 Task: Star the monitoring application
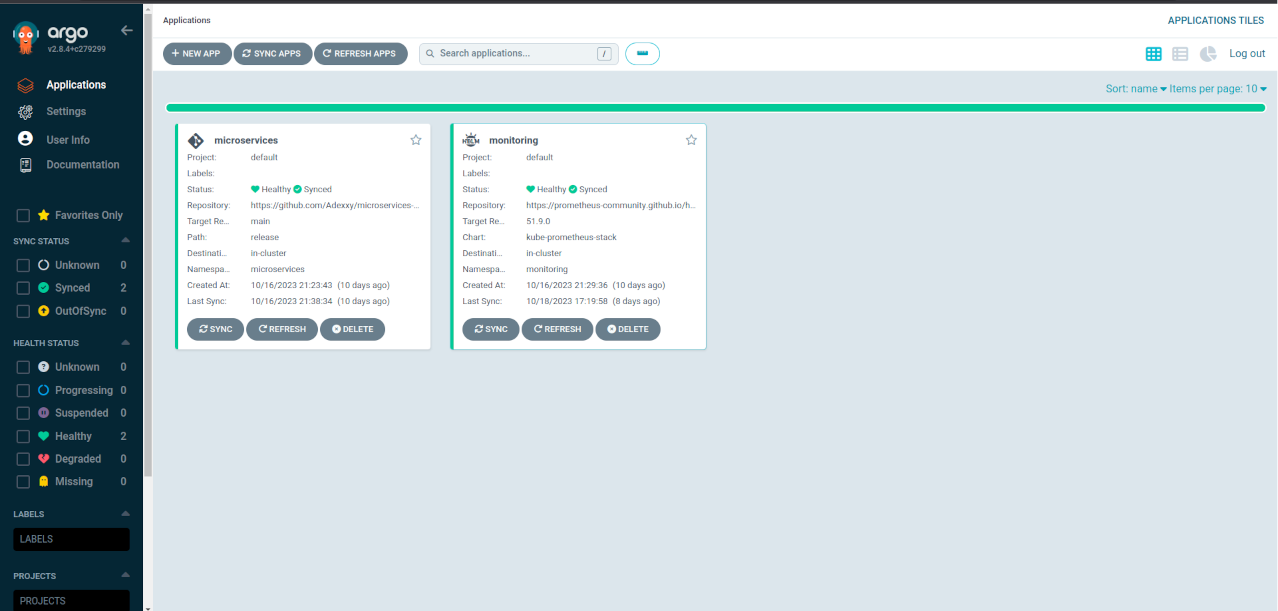691,140
